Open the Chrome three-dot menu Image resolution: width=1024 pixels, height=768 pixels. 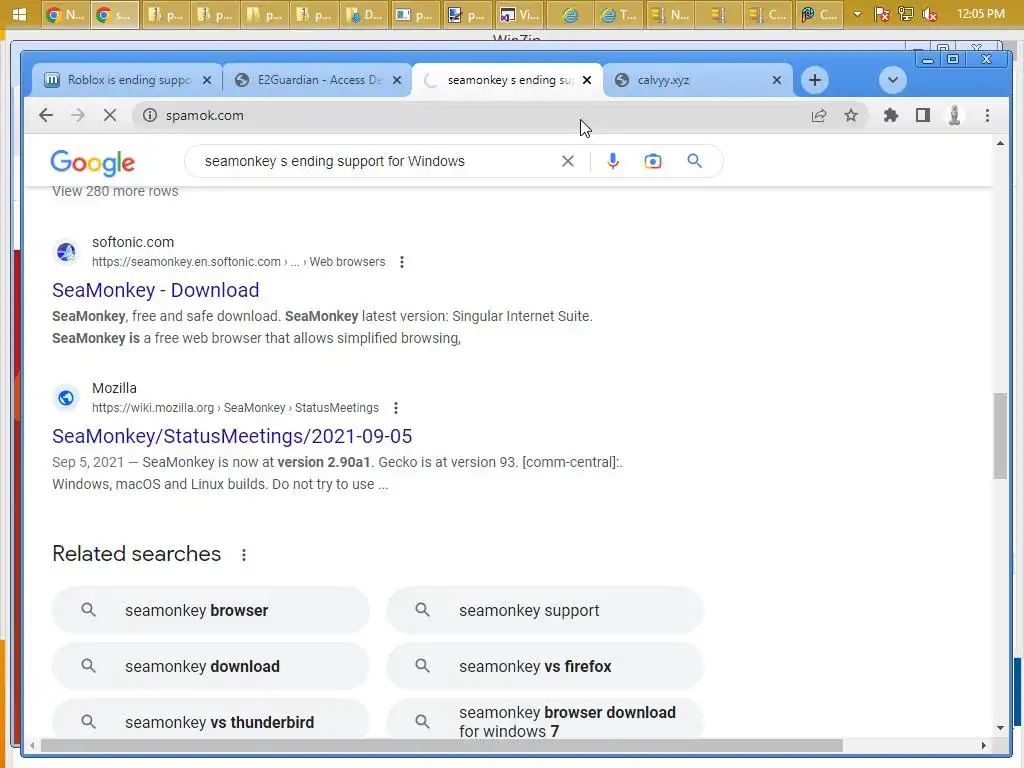(x=987, y=116)
